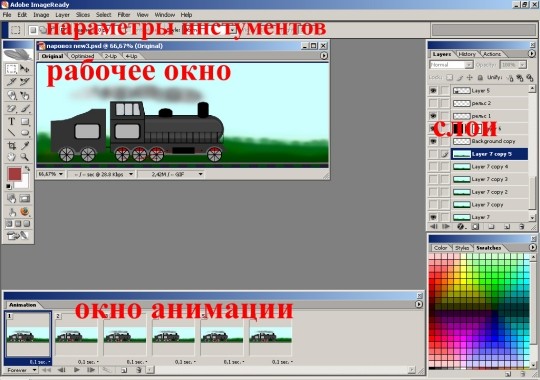The height and width of the screenshot is (380, 540).
Task: Select the Paintbrush tool
Action: 24,109
